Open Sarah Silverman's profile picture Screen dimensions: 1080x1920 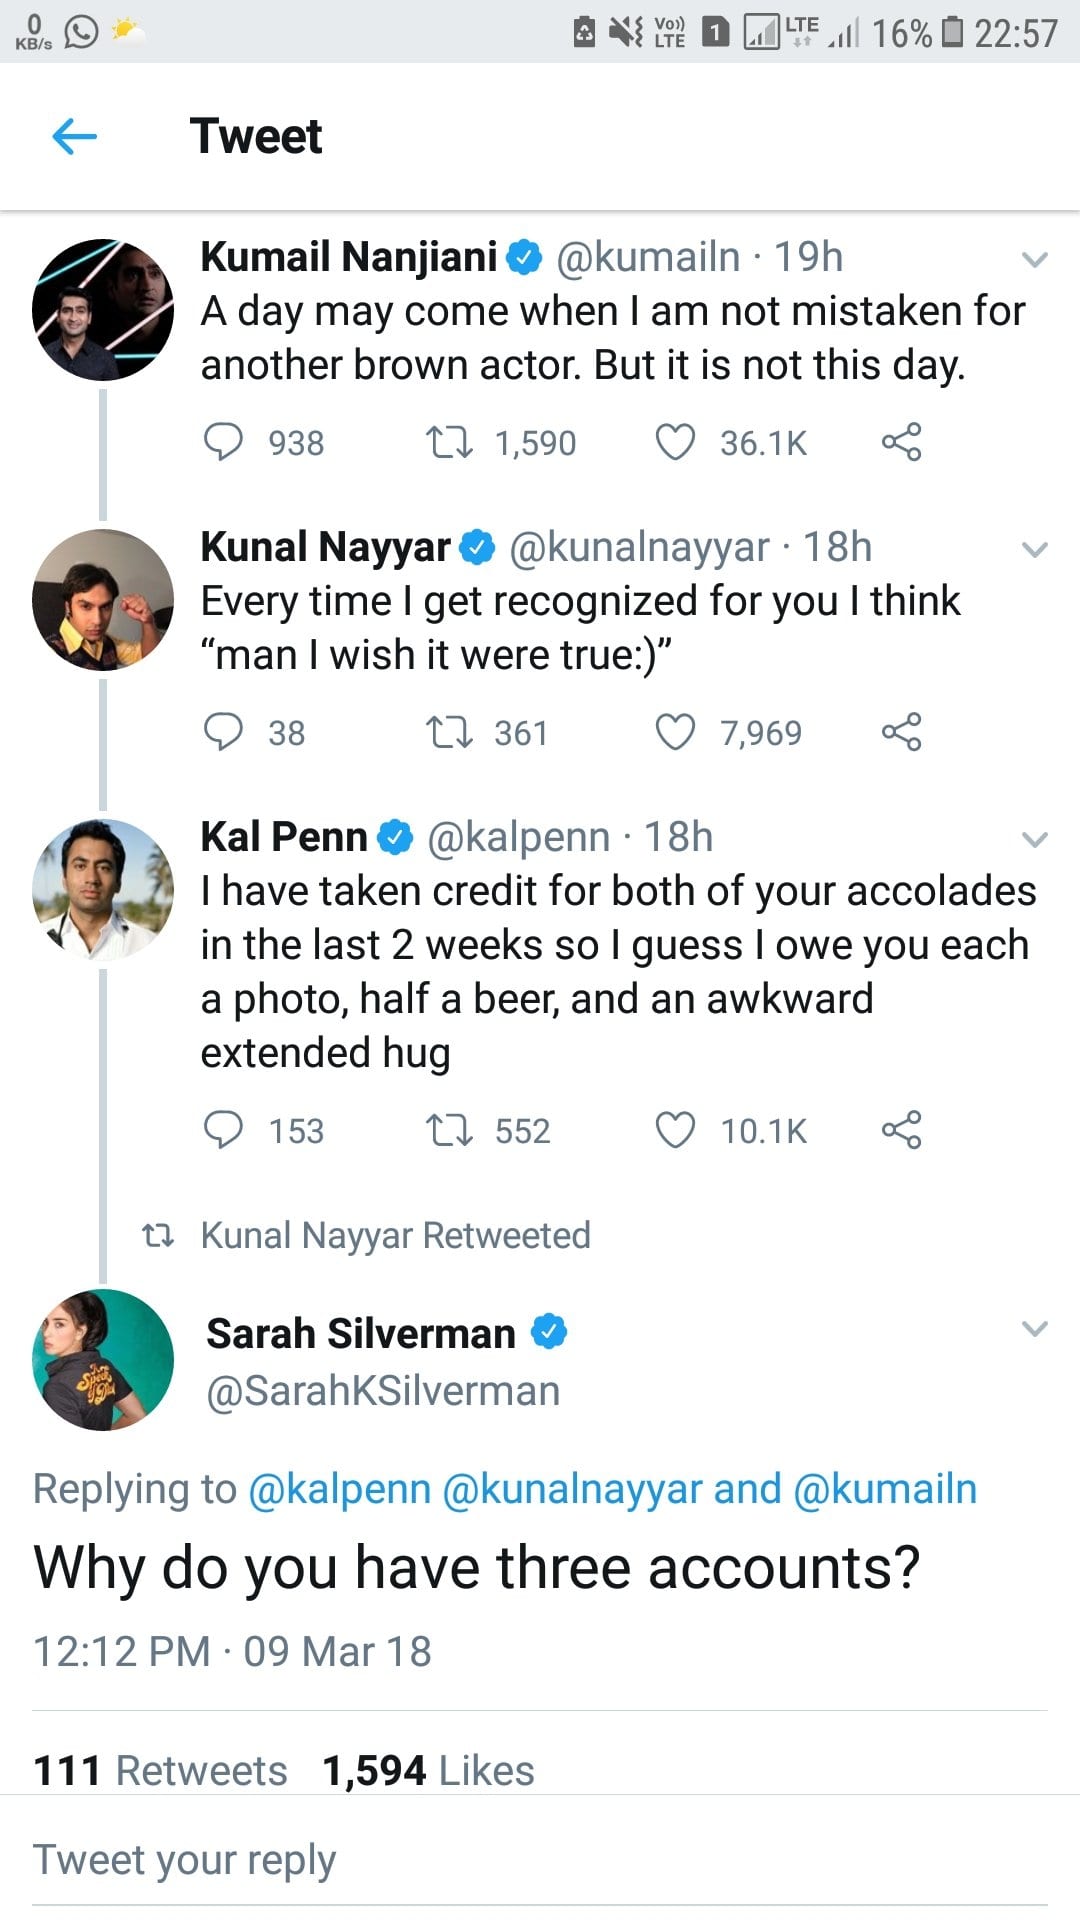[x=103, y=1360]
